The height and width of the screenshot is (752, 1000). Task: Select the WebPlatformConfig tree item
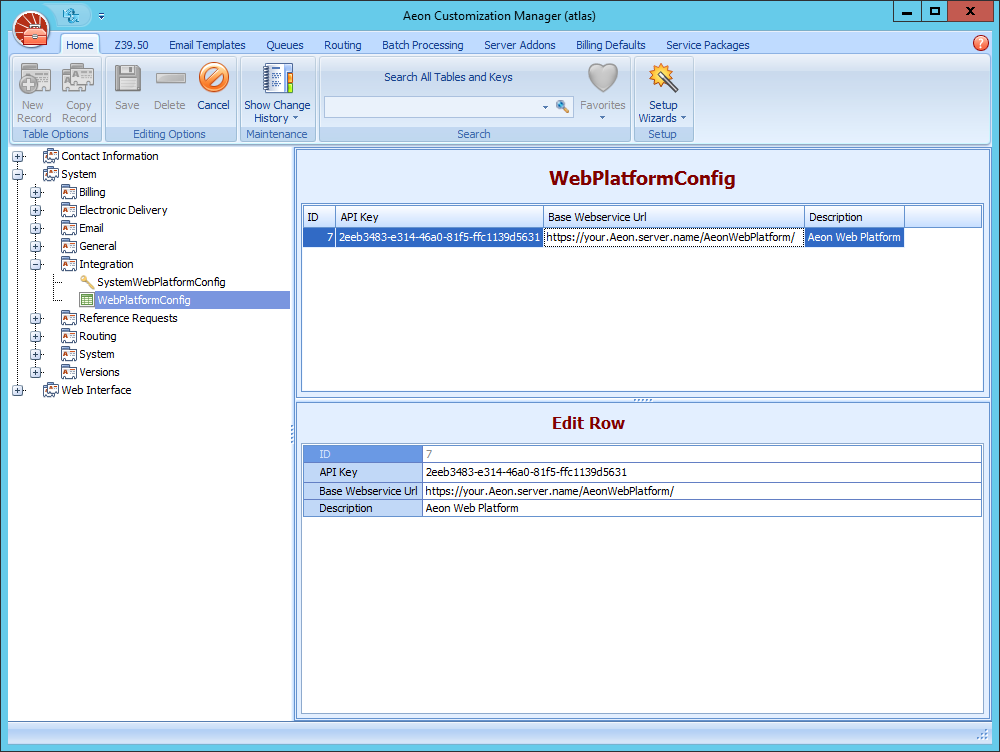142,300
